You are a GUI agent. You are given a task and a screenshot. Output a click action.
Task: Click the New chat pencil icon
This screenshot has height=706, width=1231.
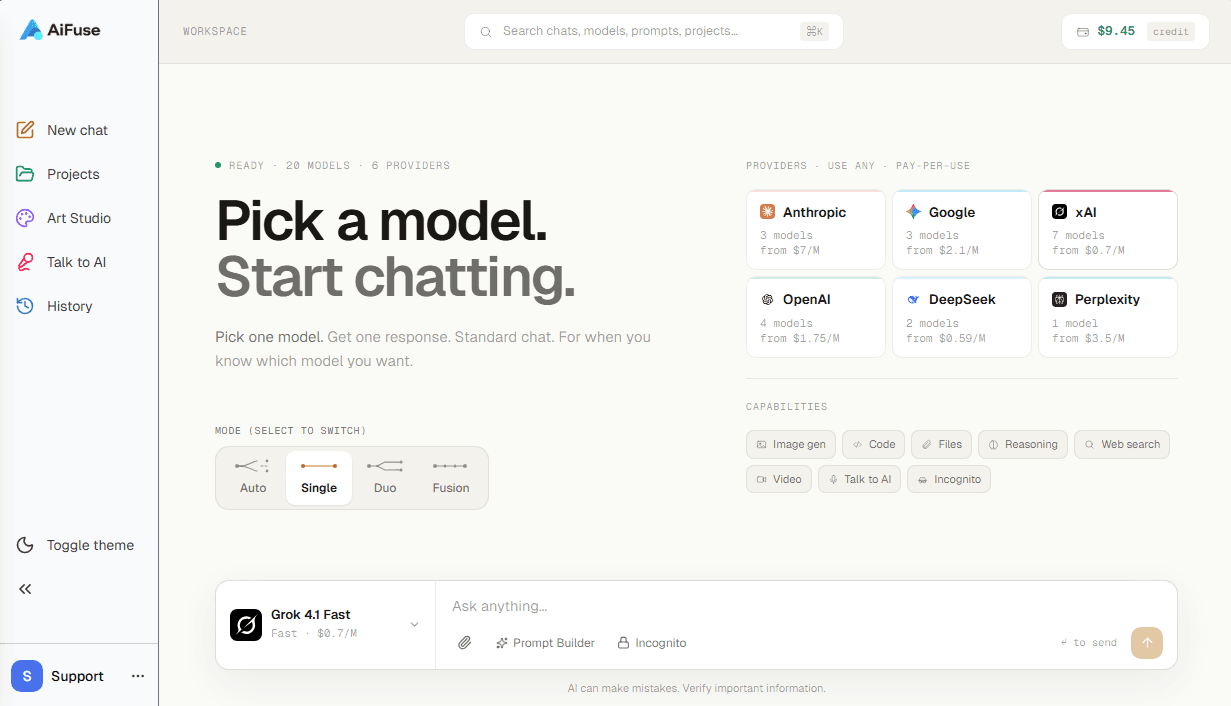pyautogui.click(x=26, y=130)
